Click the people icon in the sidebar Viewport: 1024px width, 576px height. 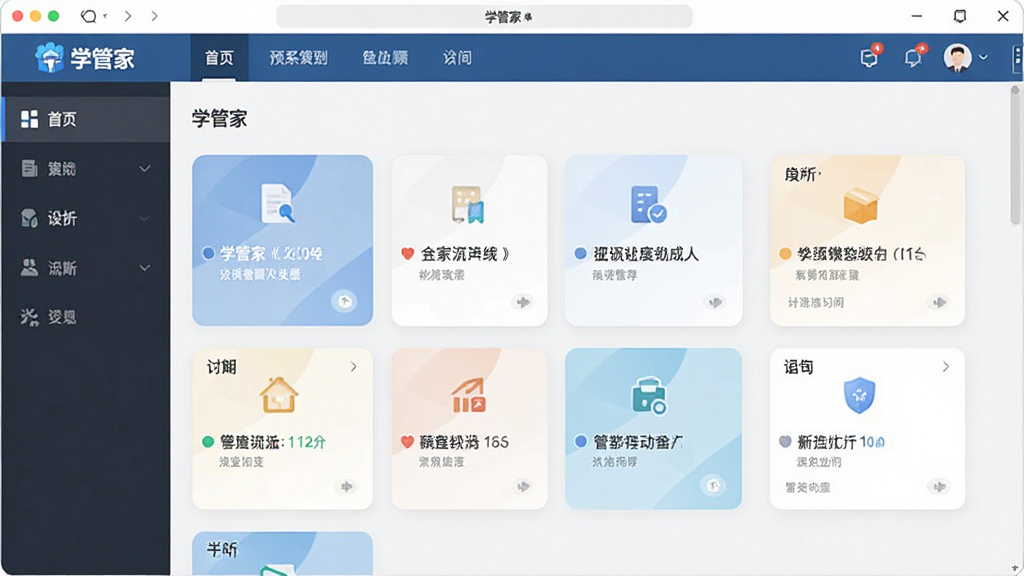click(29, 267)
